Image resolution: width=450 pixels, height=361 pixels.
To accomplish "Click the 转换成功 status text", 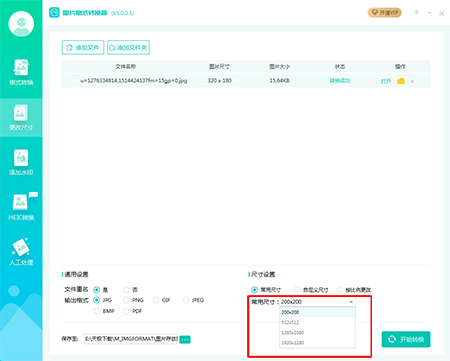I will tap(340, 81).
